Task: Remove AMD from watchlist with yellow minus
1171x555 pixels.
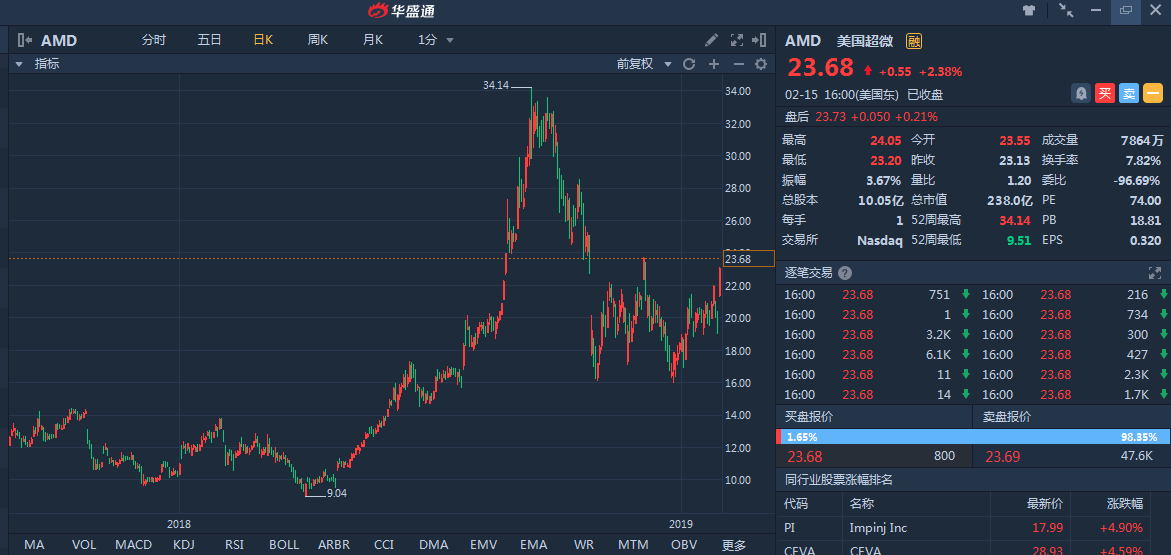Action: click(x=1153, y=93)
